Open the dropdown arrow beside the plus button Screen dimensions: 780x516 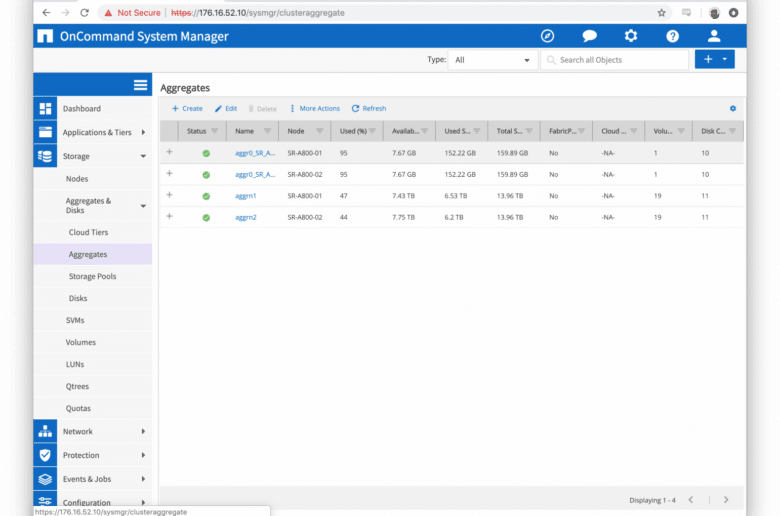point(725,59)
